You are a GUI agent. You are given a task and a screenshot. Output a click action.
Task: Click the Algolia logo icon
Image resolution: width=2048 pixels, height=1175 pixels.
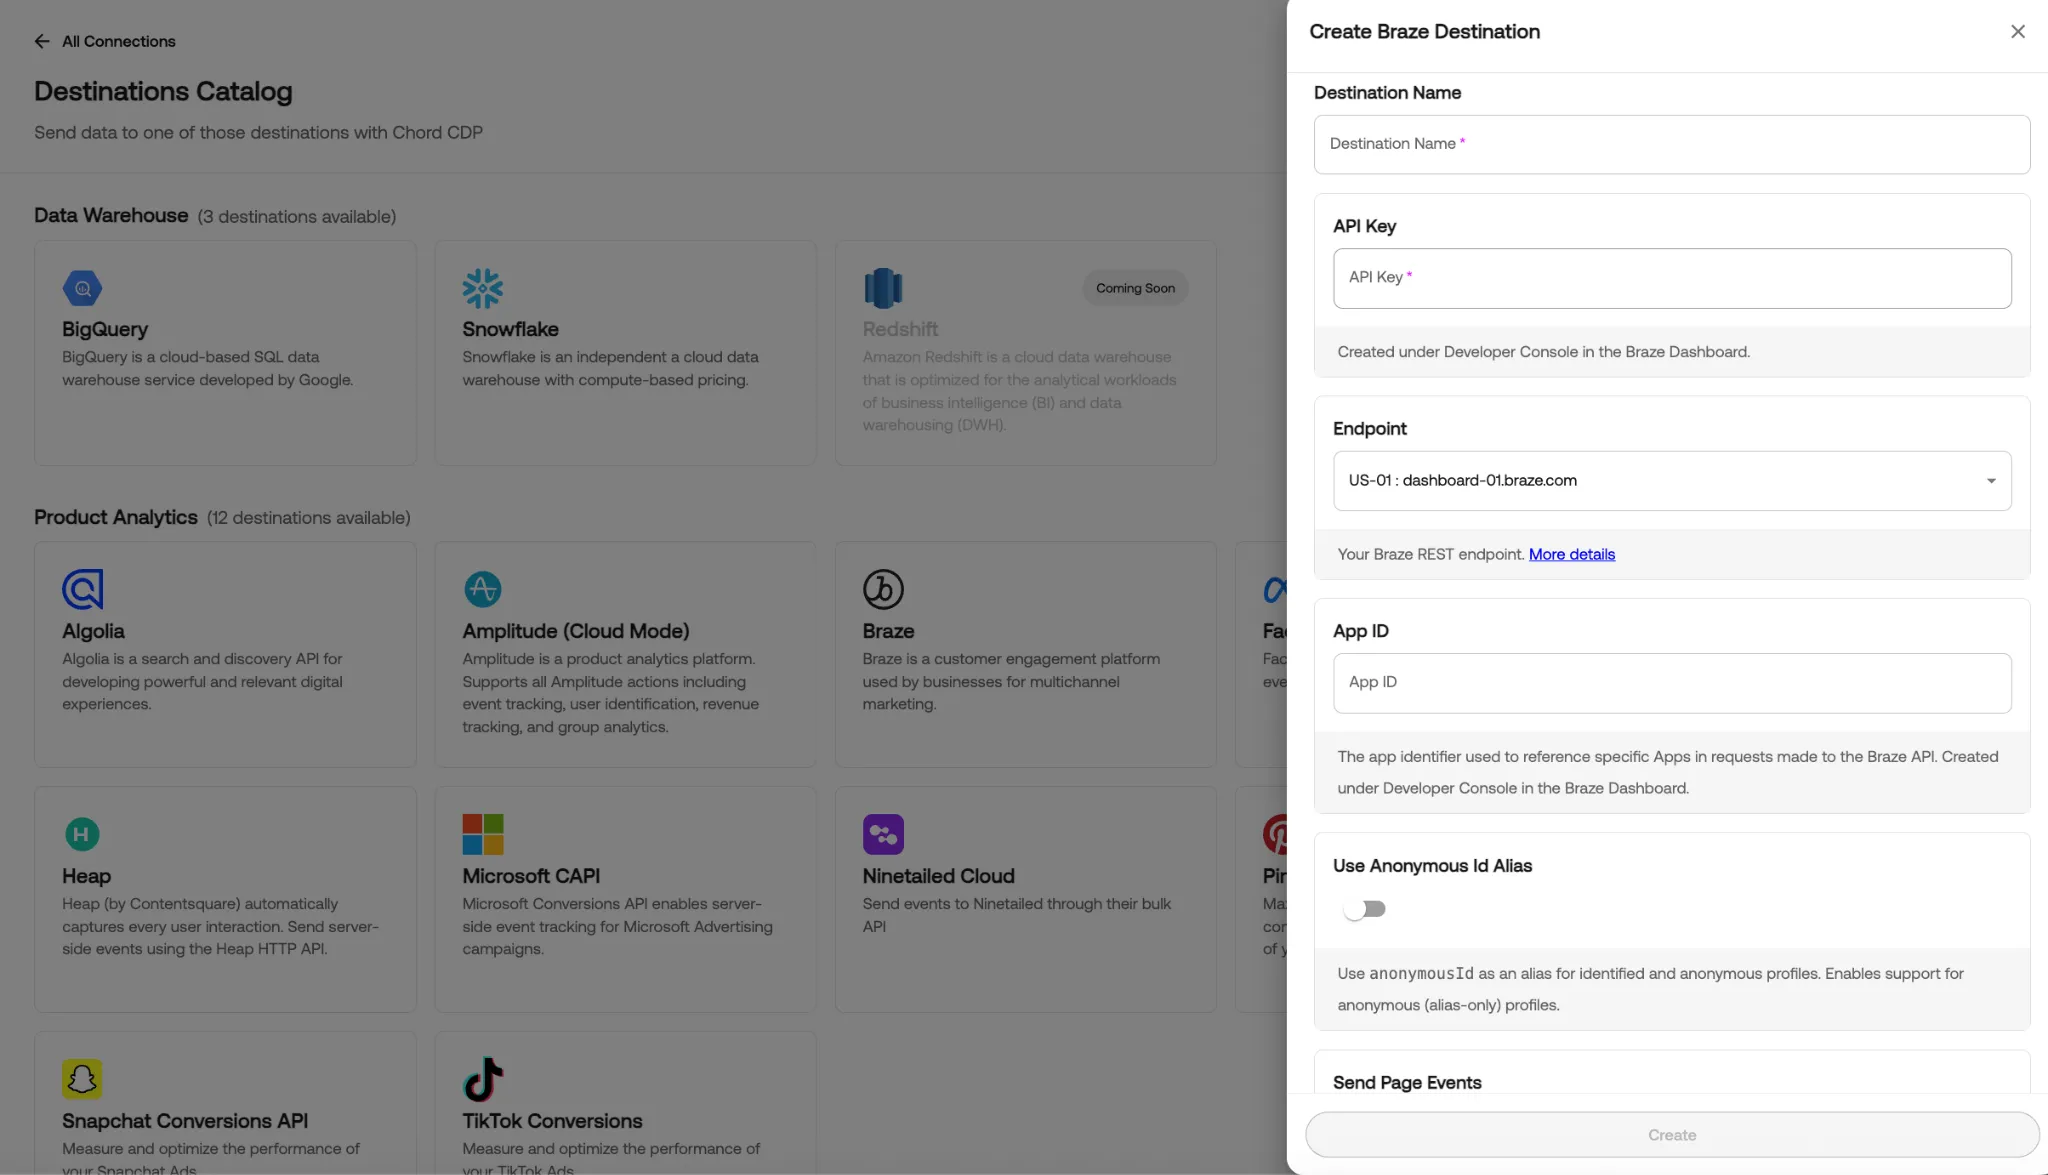click(82, 590)
